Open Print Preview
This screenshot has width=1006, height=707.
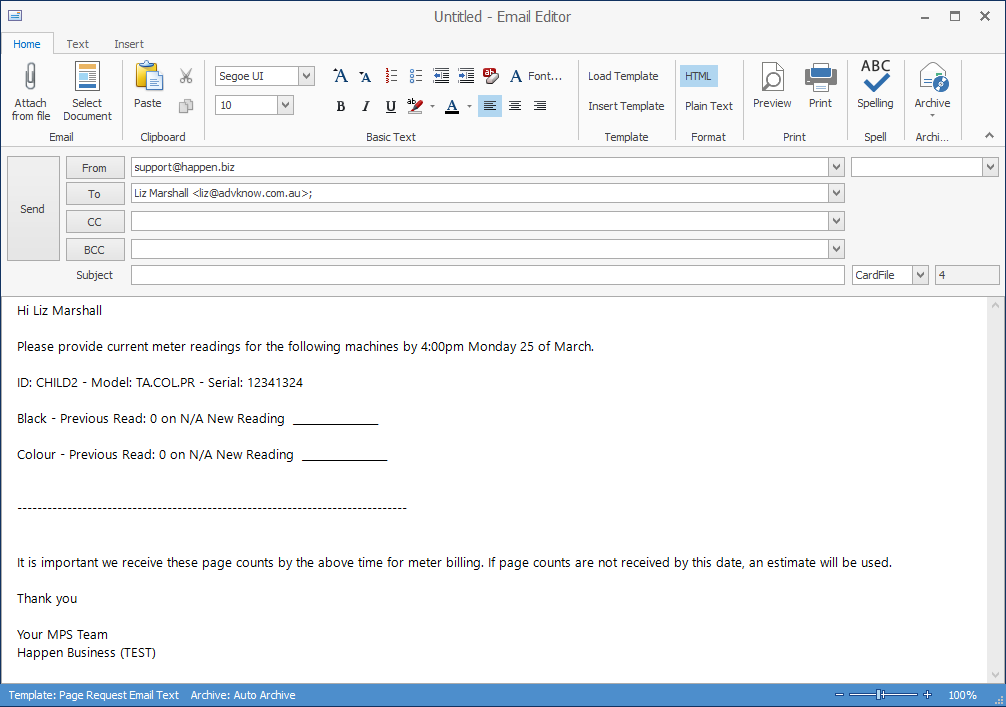click(x=770, y=88)
